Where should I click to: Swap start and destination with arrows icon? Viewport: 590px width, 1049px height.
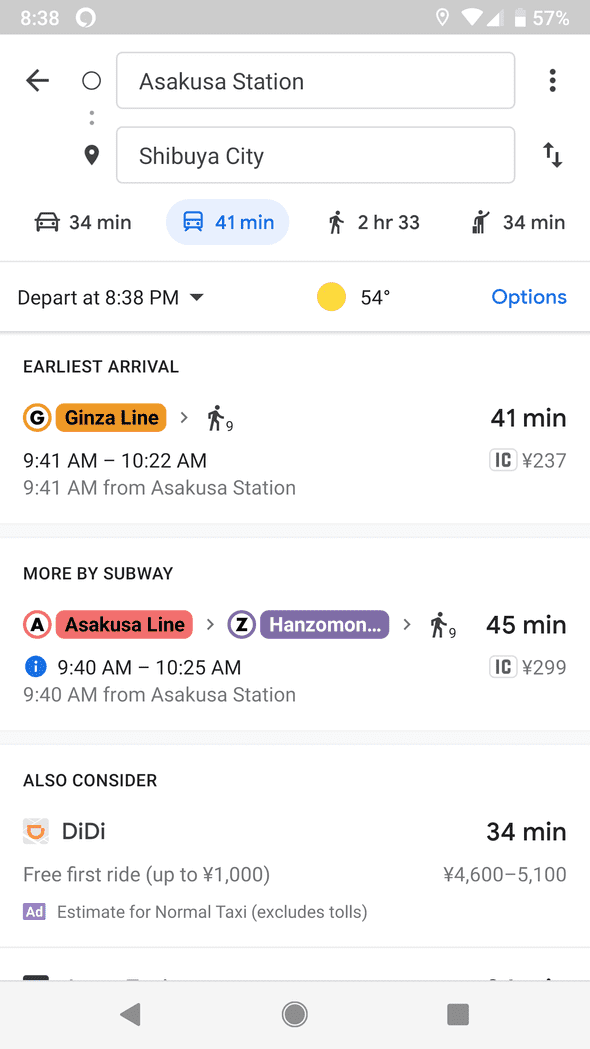552,155
